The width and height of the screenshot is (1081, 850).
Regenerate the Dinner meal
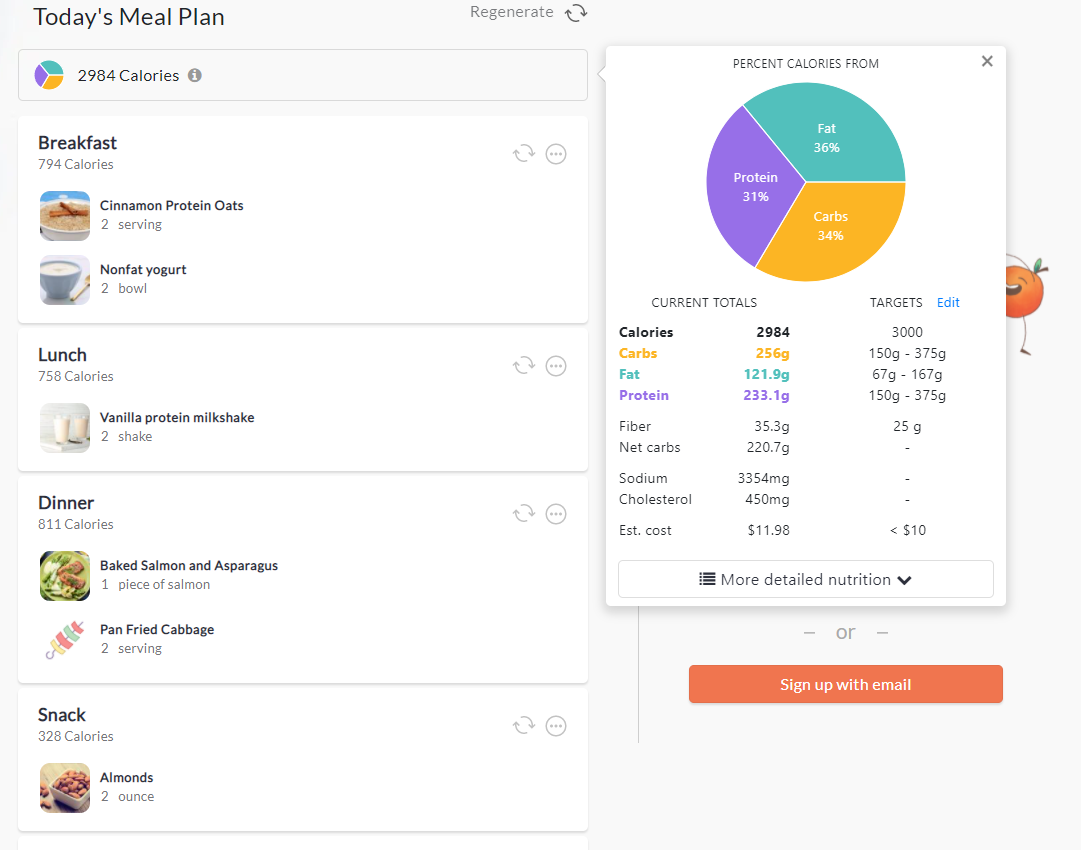[523, 514]
